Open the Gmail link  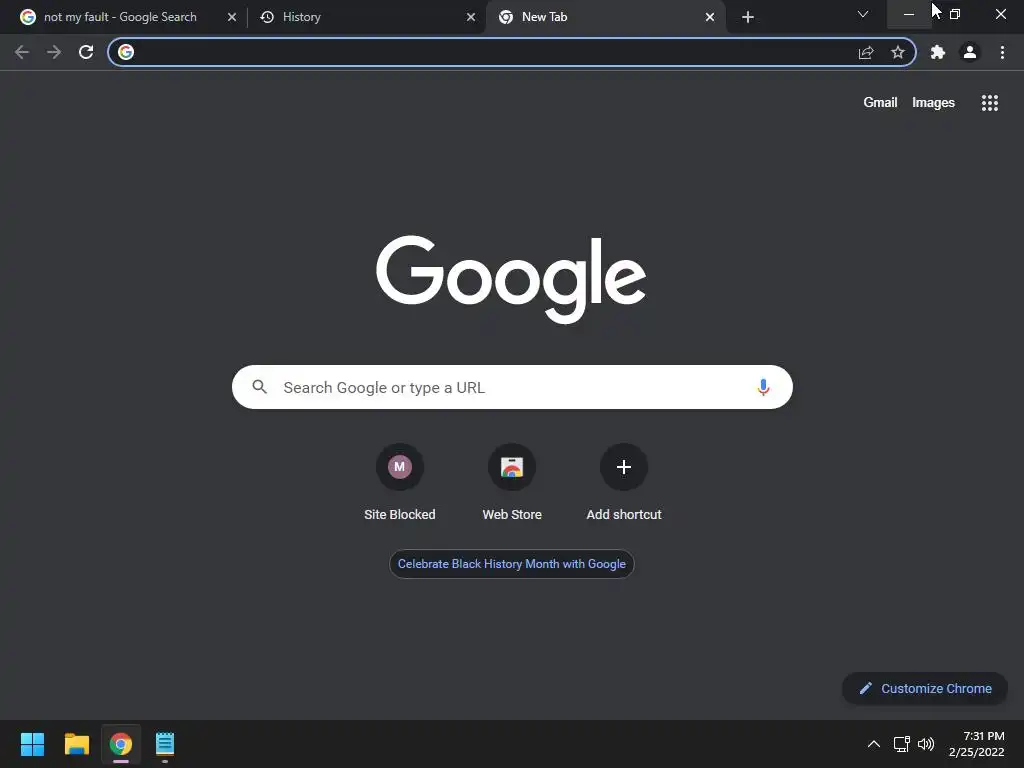pyautogui.click(x=880, y=103)
